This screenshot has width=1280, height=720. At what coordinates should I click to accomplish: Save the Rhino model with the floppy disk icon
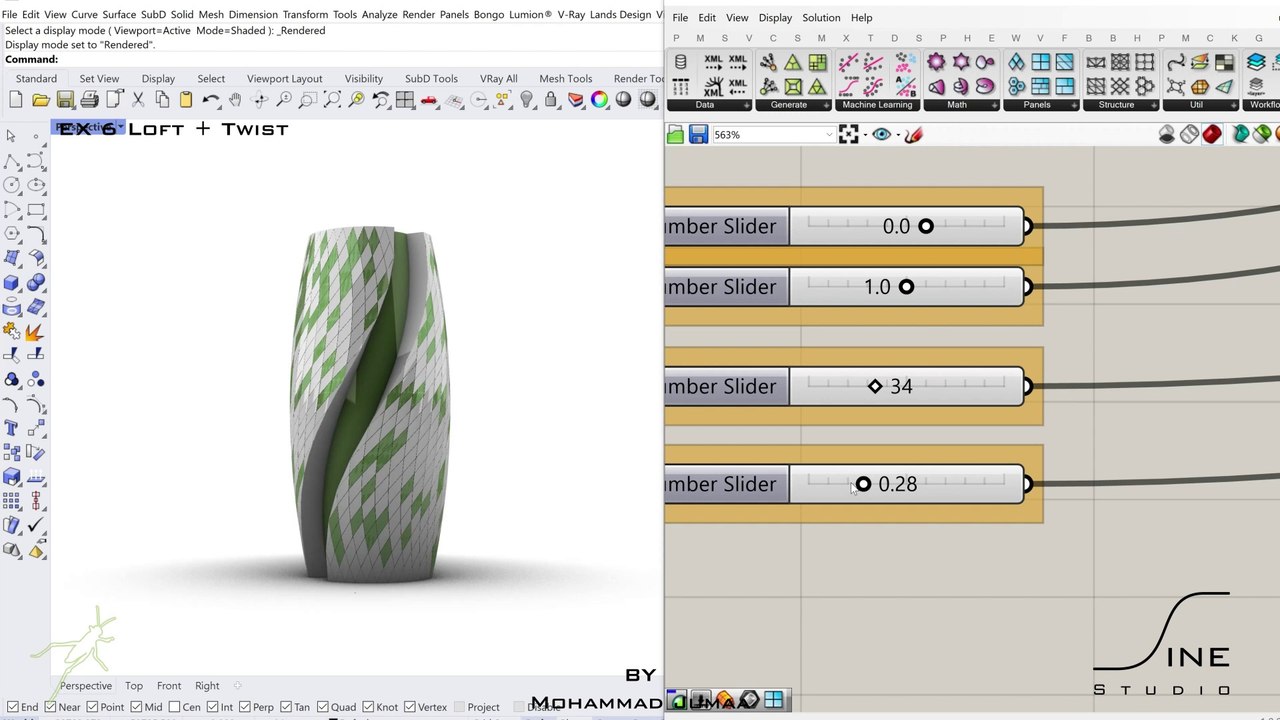tap(65, 100)
